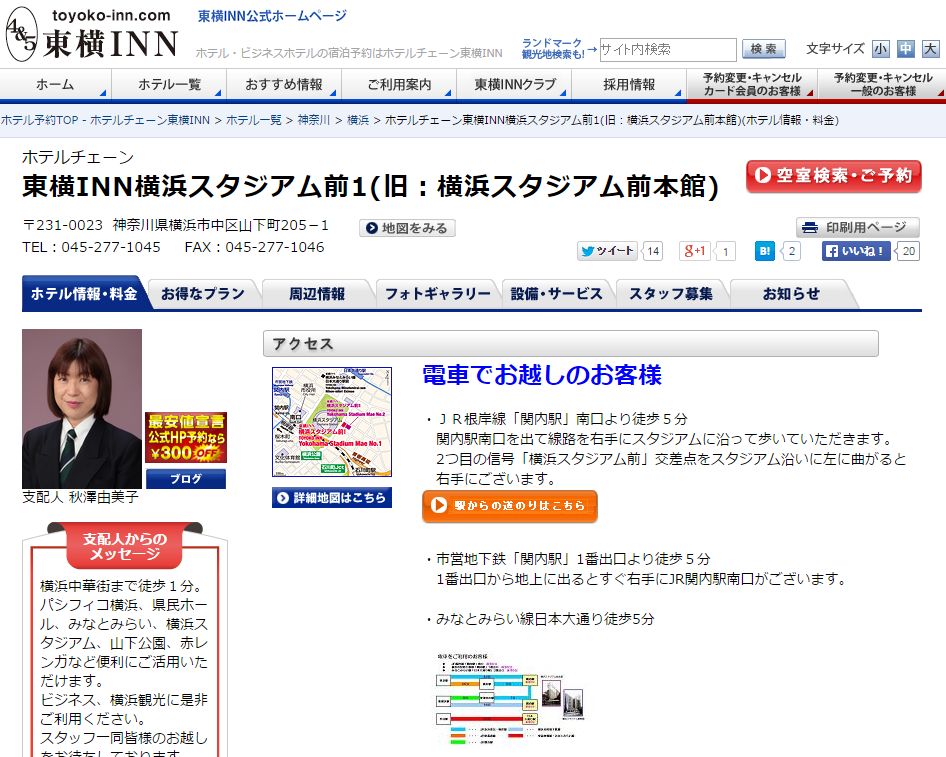Set text size to 中 (medium)
Screen dimensions: 946x757
tap(906, 49)
